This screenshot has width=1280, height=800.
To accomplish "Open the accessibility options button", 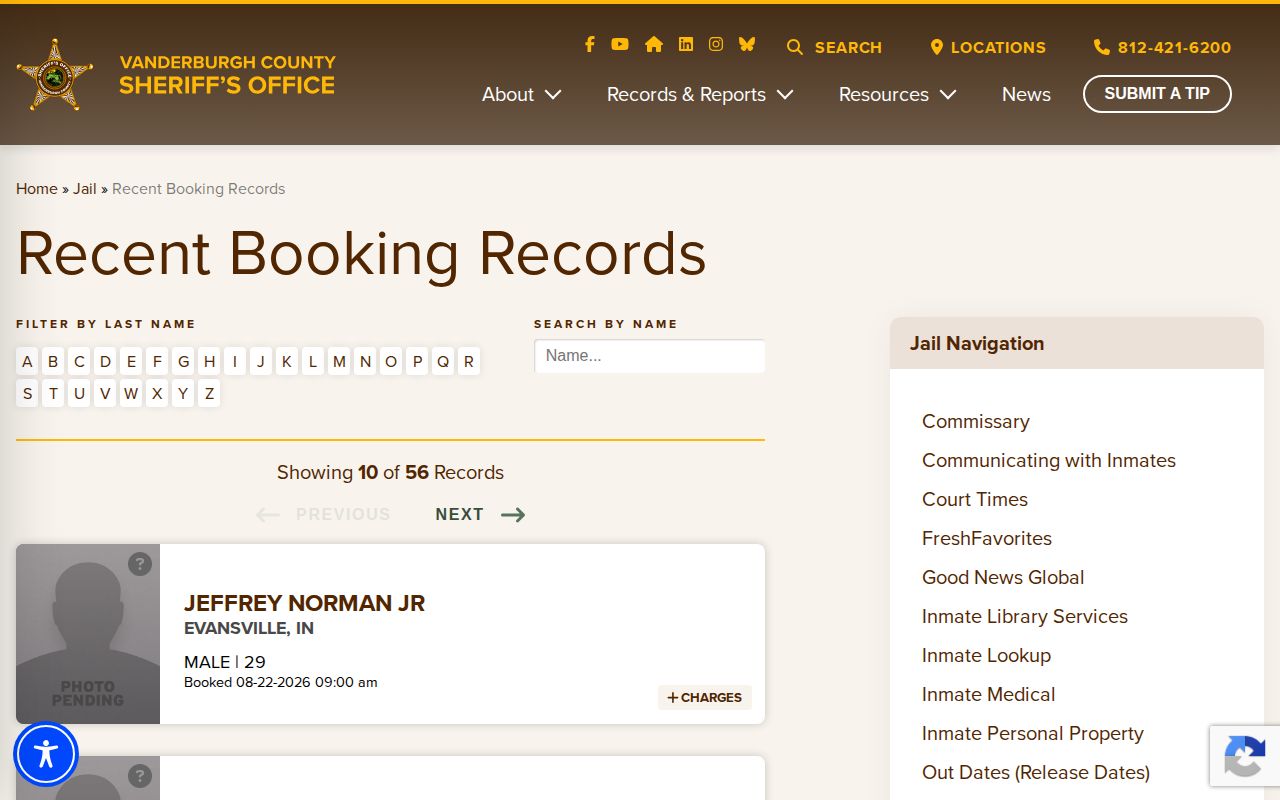I will coord(46,754).
